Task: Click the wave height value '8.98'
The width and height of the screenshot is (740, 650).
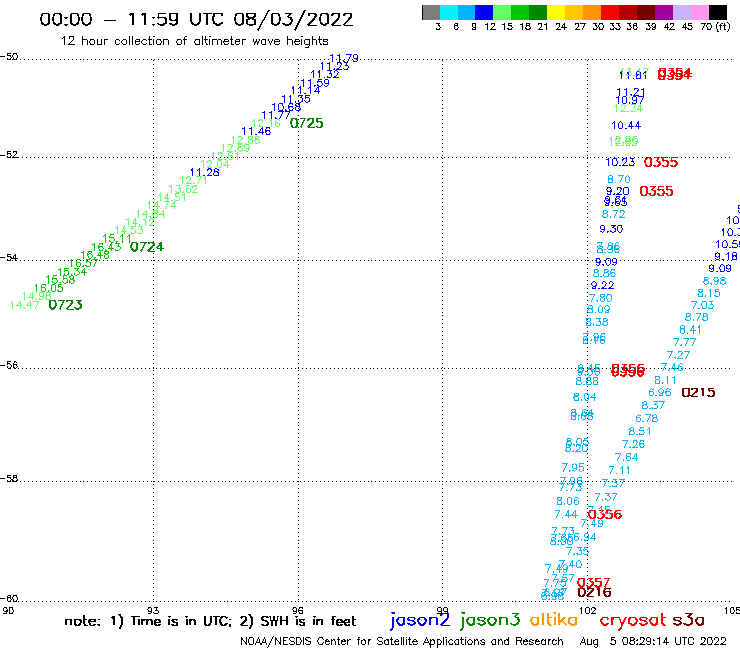Action: click(x=715, y=281)
